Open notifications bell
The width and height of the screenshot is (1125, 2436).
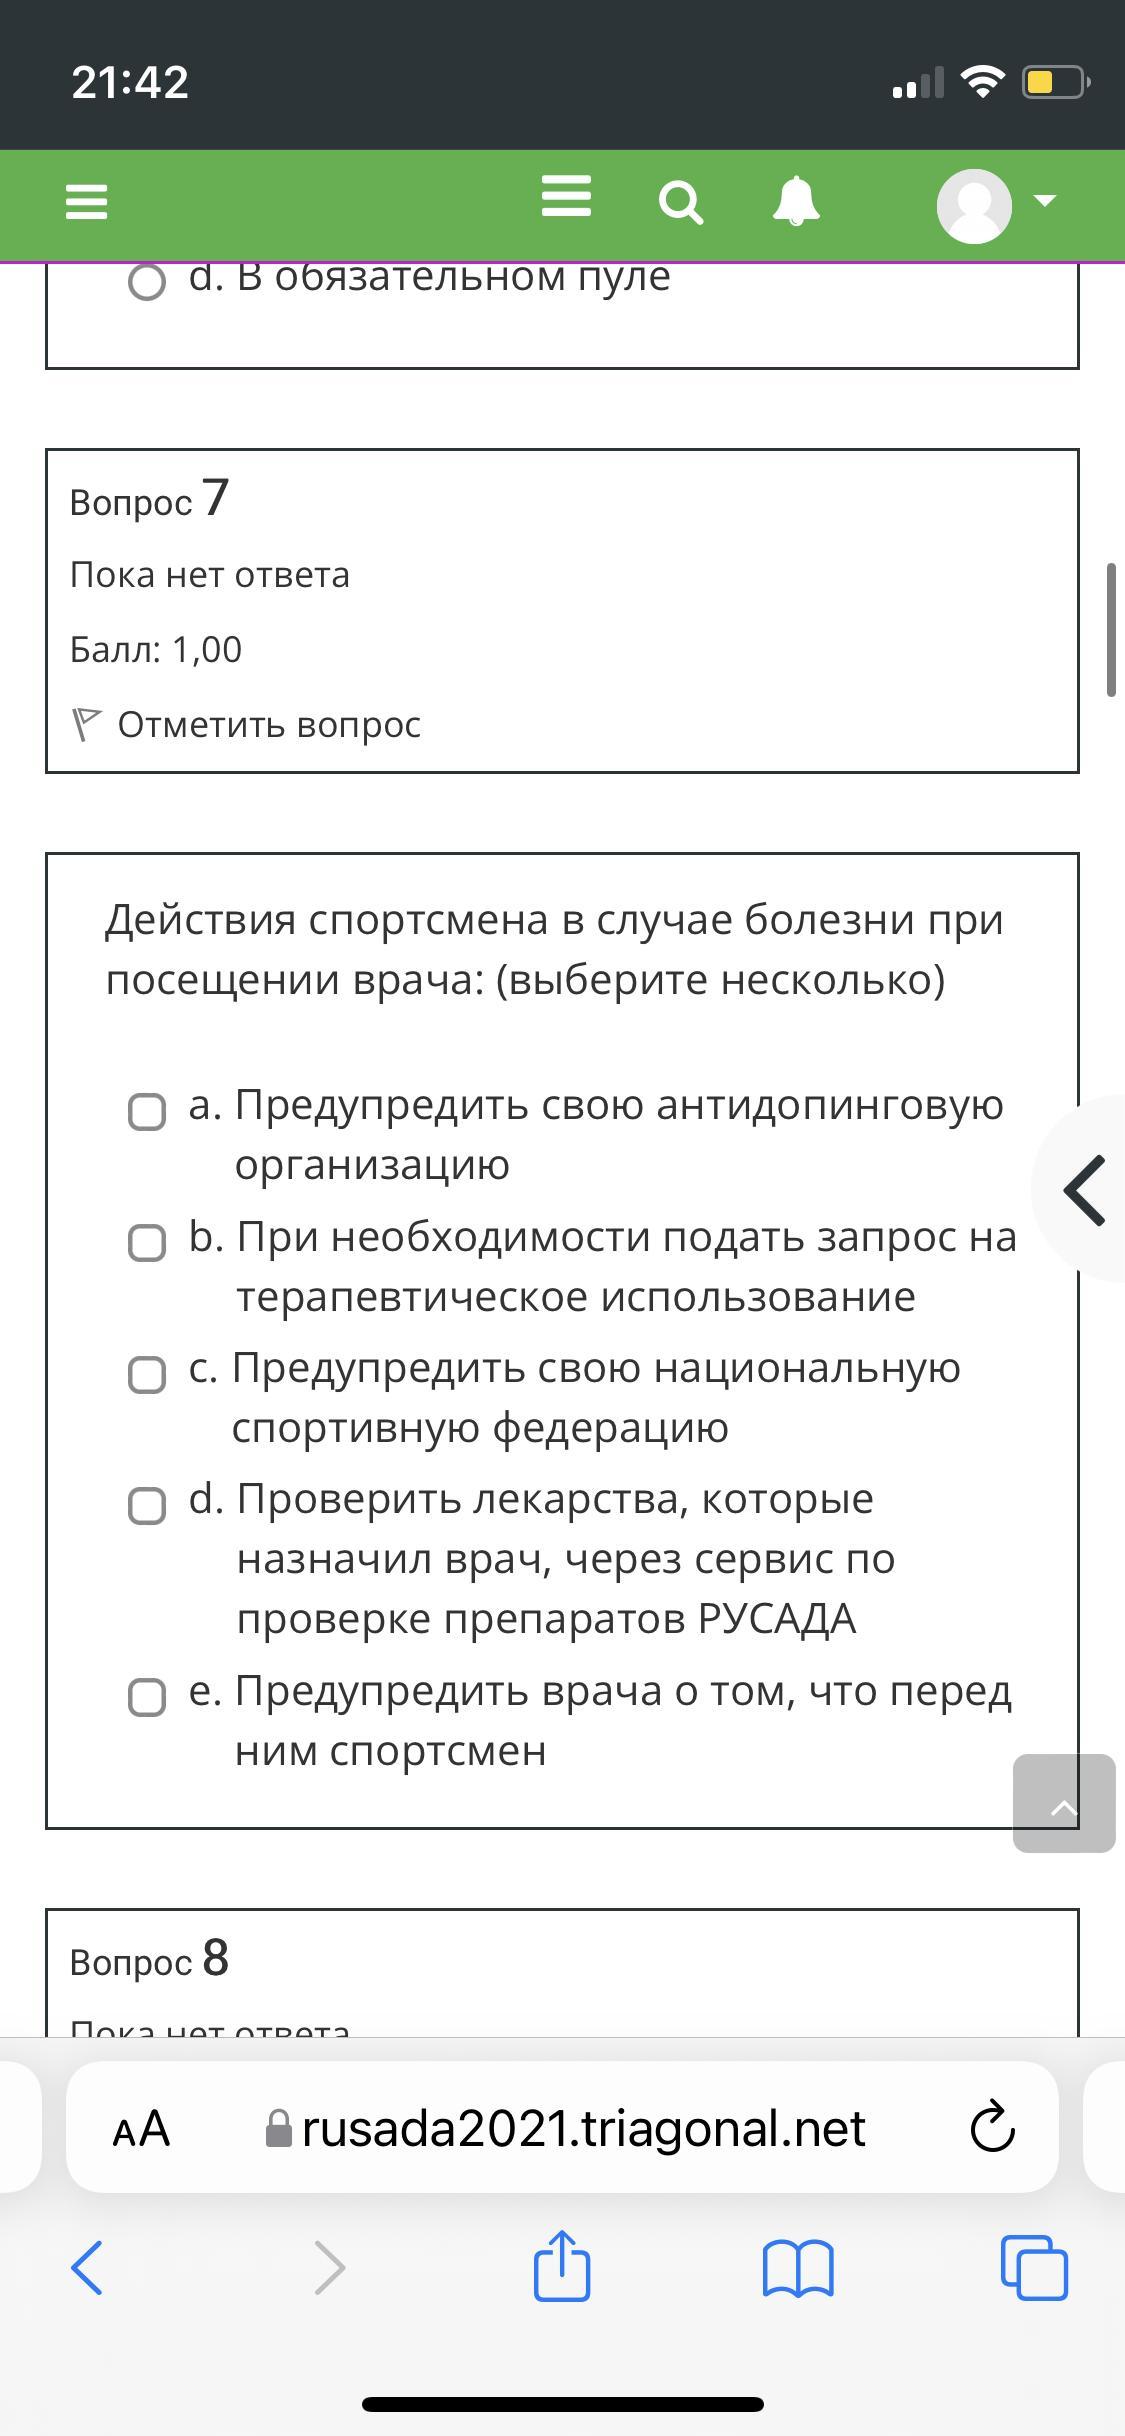click(x=796, y=202)
